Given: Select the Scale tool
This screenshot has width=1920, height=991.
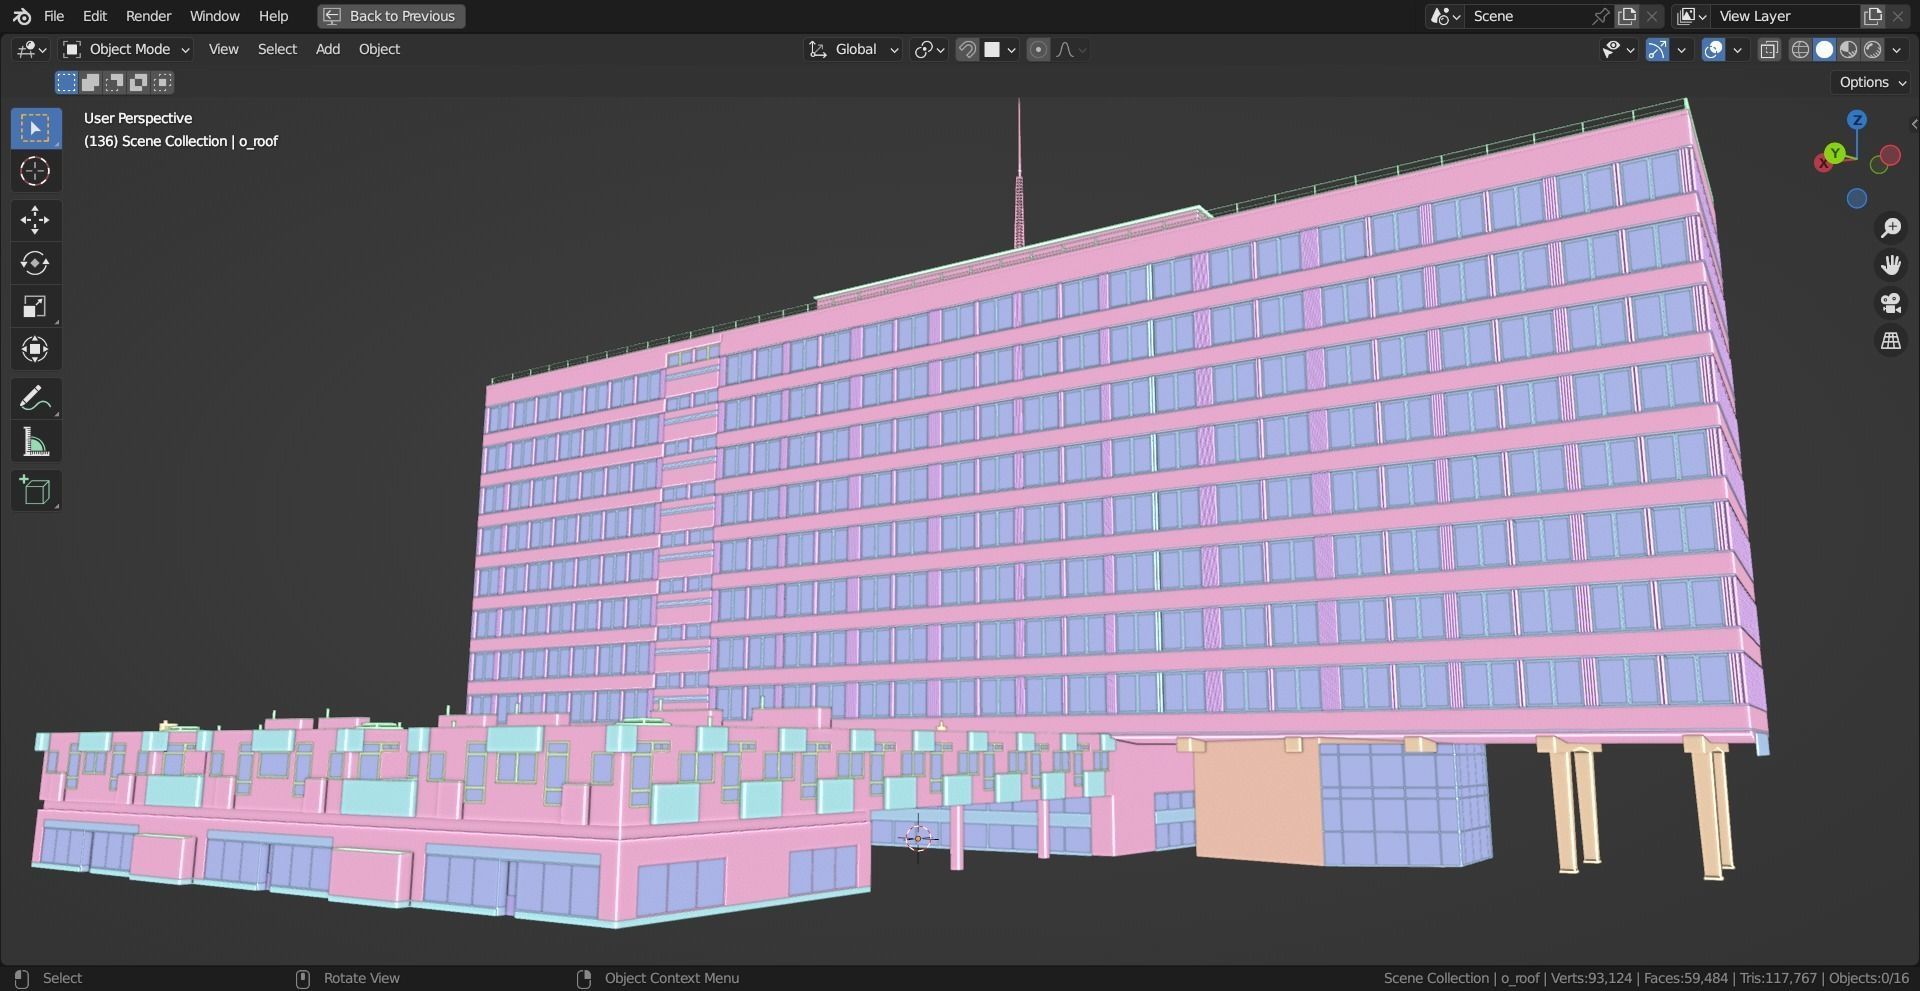Looking at the screenshot, I should (36, 306).
